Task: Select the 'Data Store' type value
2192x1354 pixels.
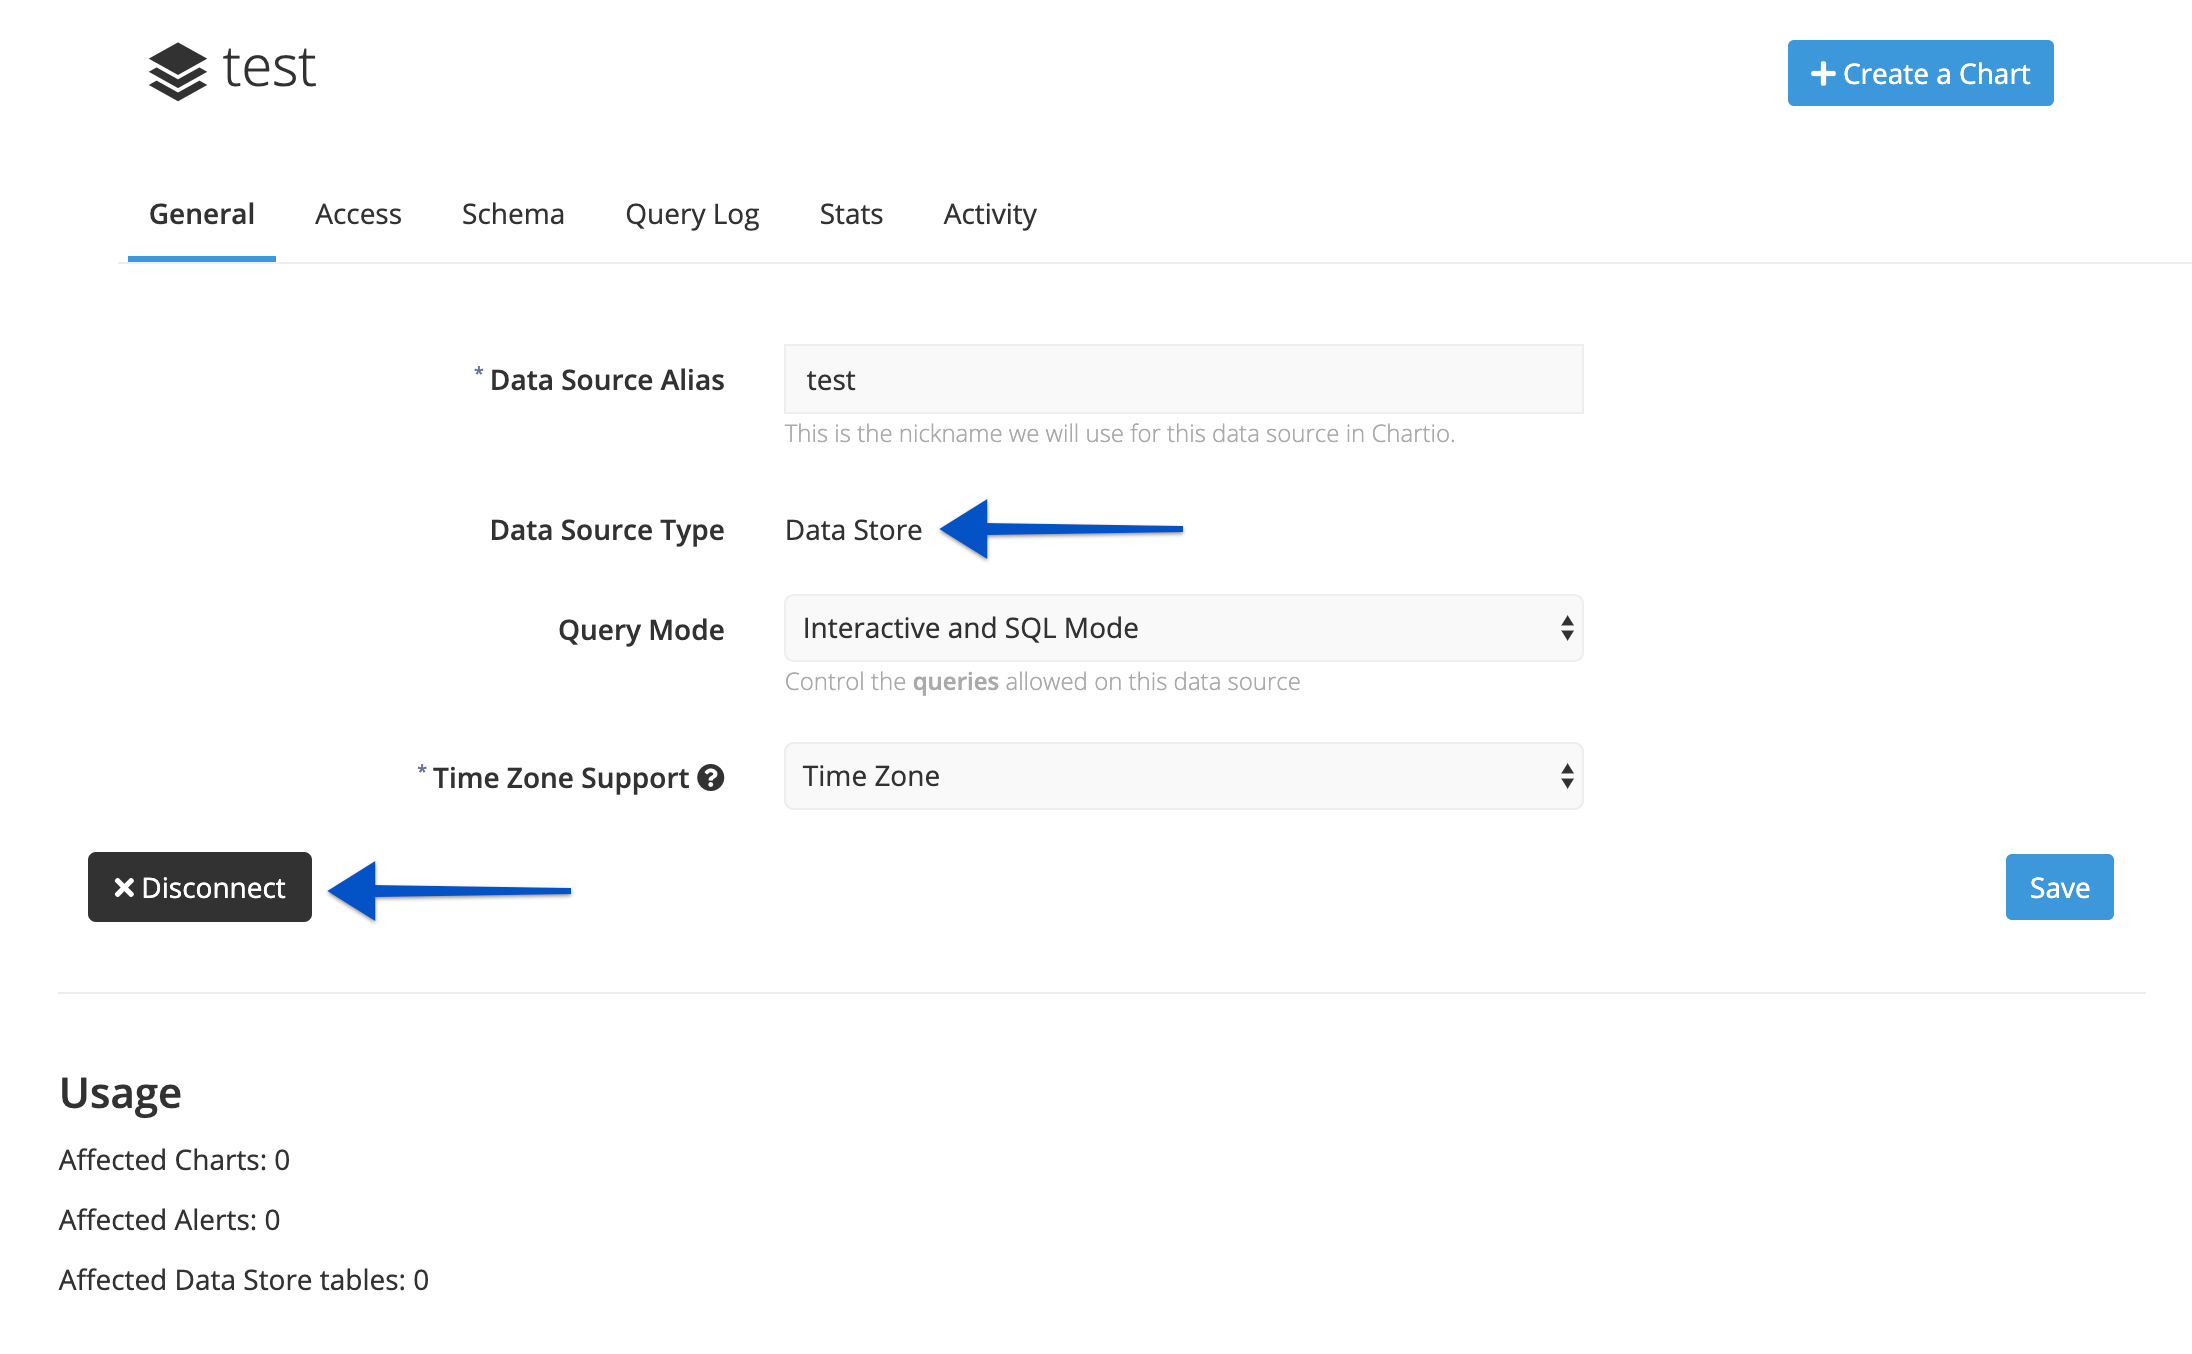Action: [854, 530]
